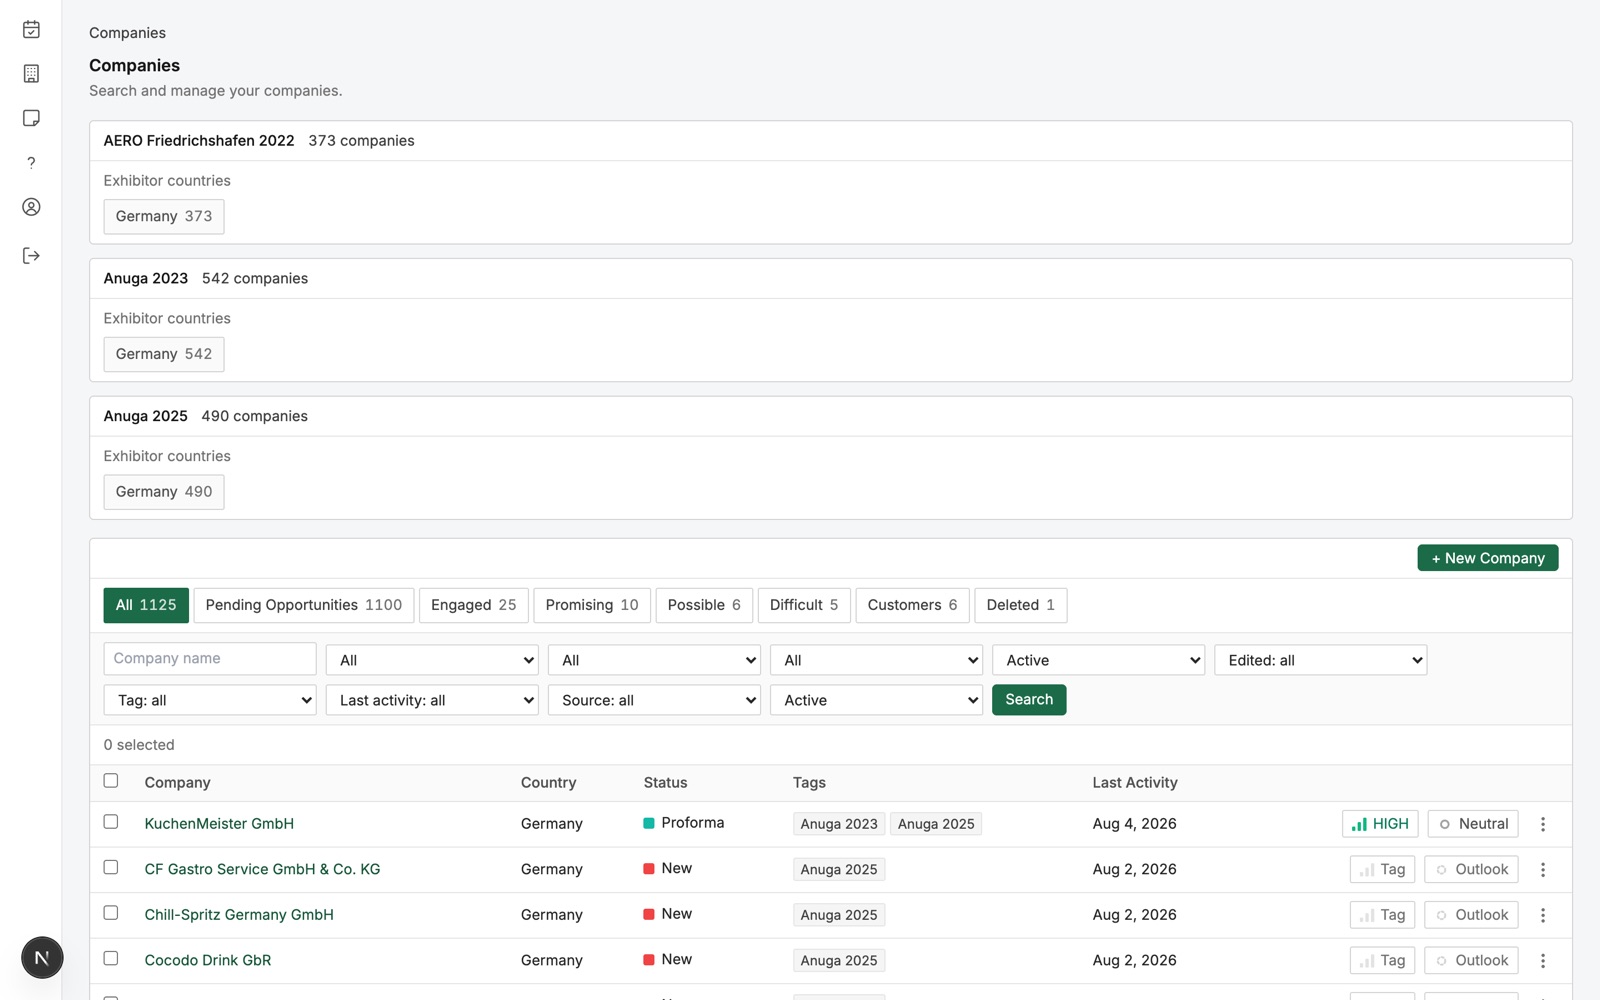Open the second All filter dropdown

654,660
